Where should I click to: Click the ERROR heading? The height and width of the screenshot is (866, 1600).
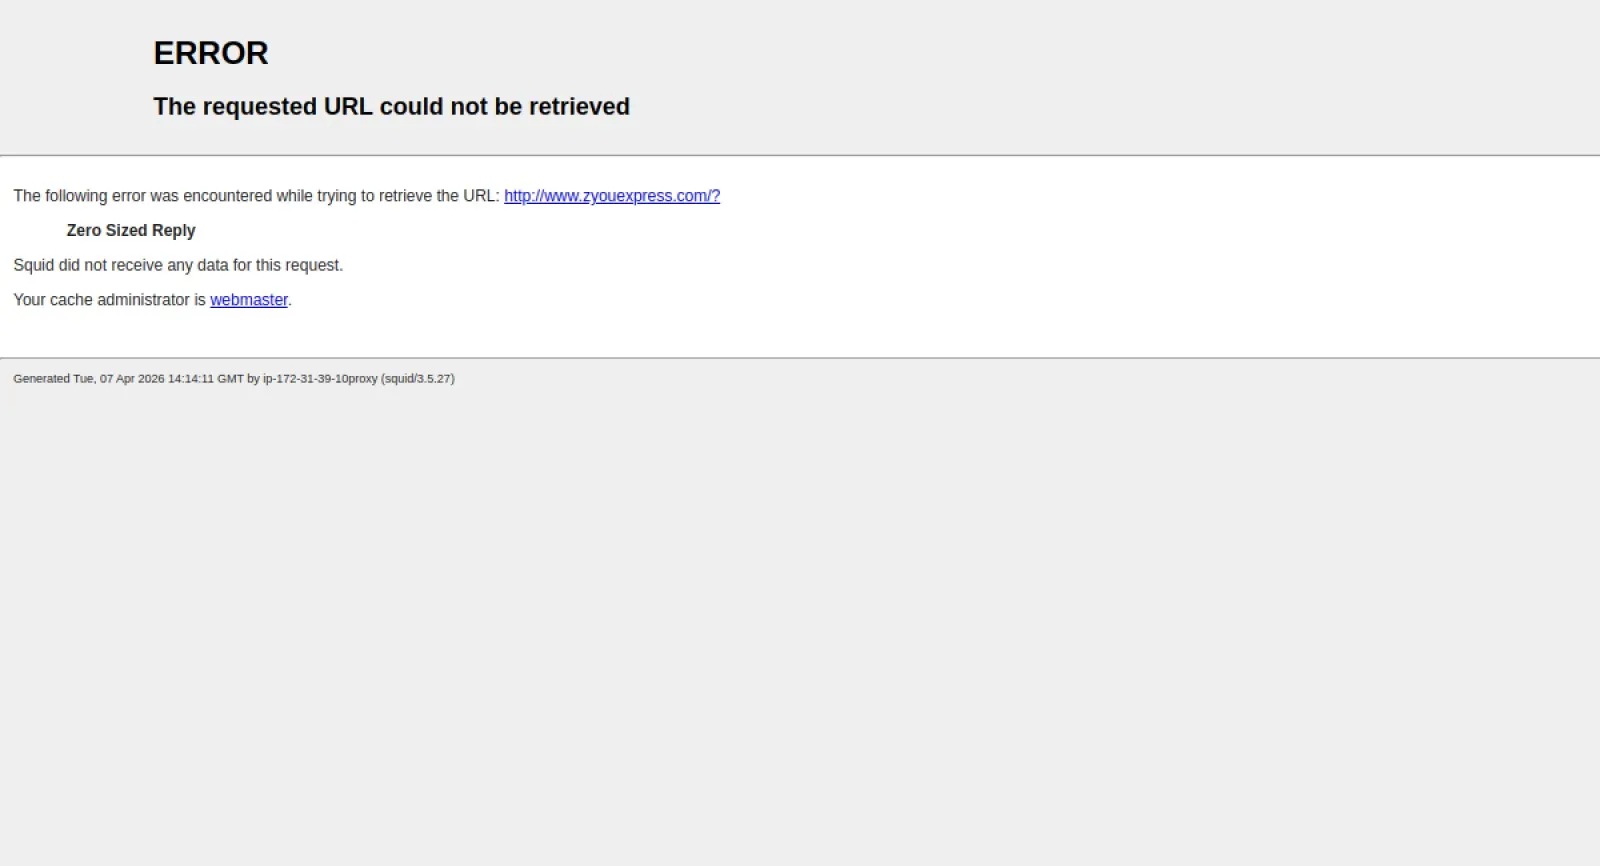(x=211, y=53)
